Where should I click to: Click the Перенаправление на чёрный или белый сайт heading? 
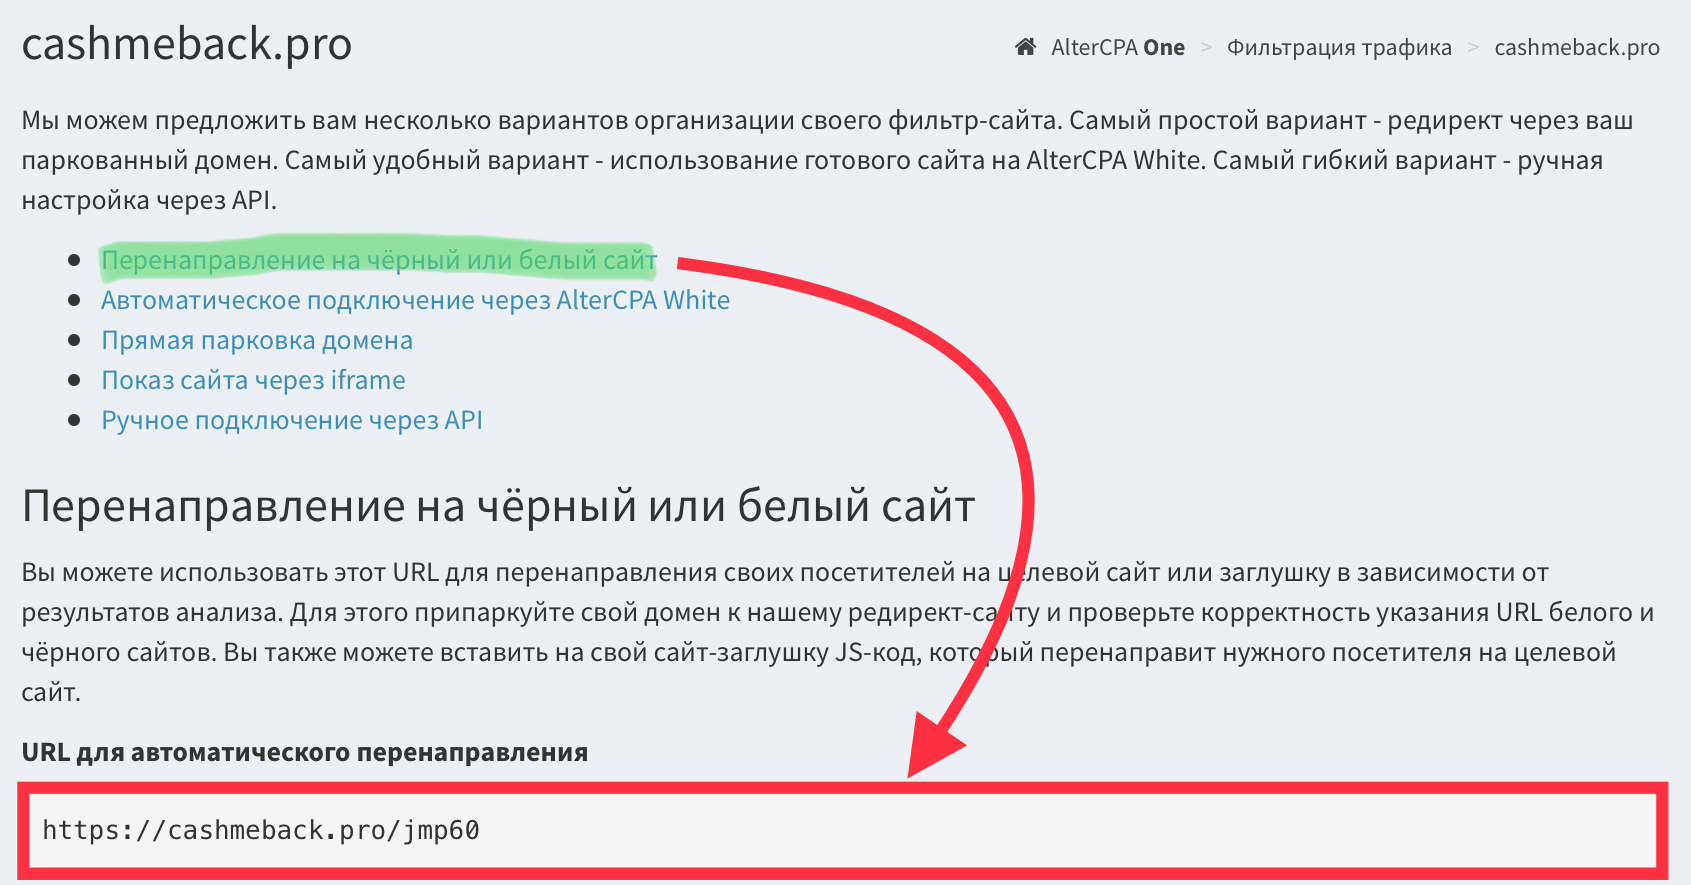pyautogui.click(x=498, y=506)
